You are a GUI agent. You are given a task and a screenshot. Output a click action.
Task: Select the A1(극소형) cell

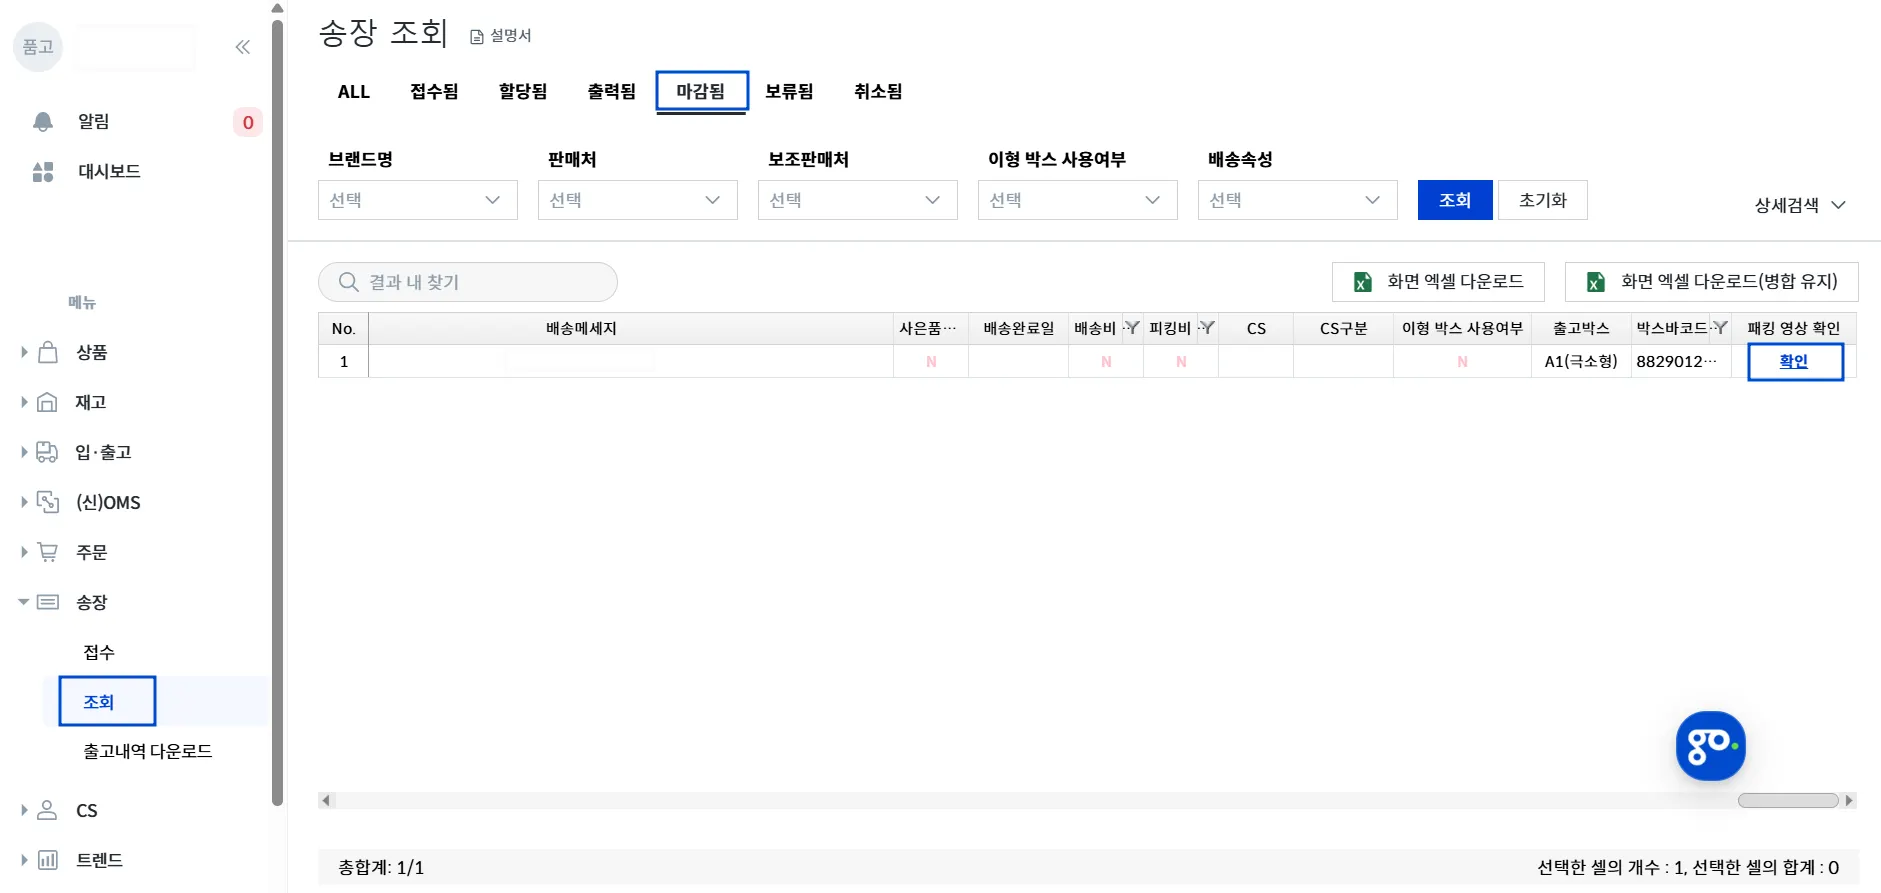tap(1581, 362)
